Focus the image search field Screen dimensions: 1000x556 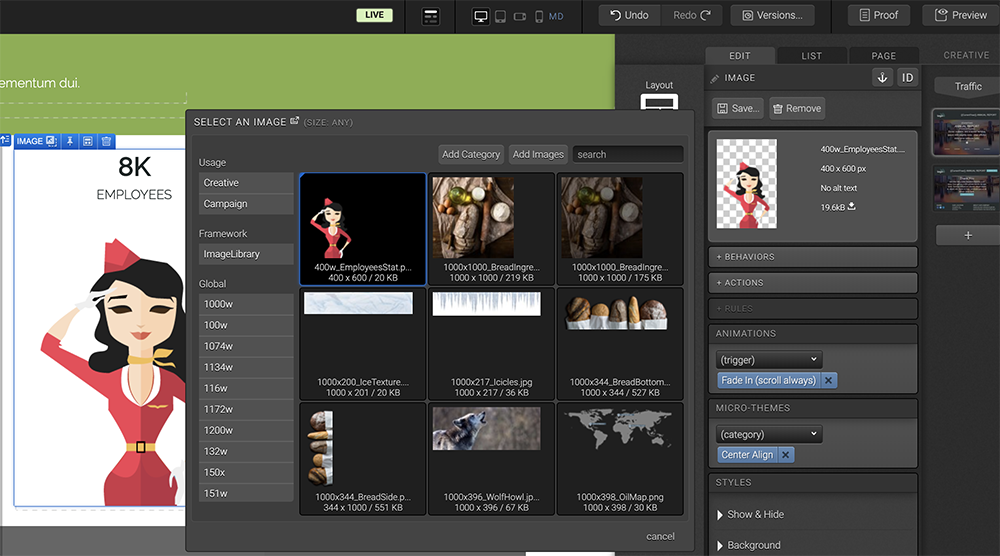point(628,154)
